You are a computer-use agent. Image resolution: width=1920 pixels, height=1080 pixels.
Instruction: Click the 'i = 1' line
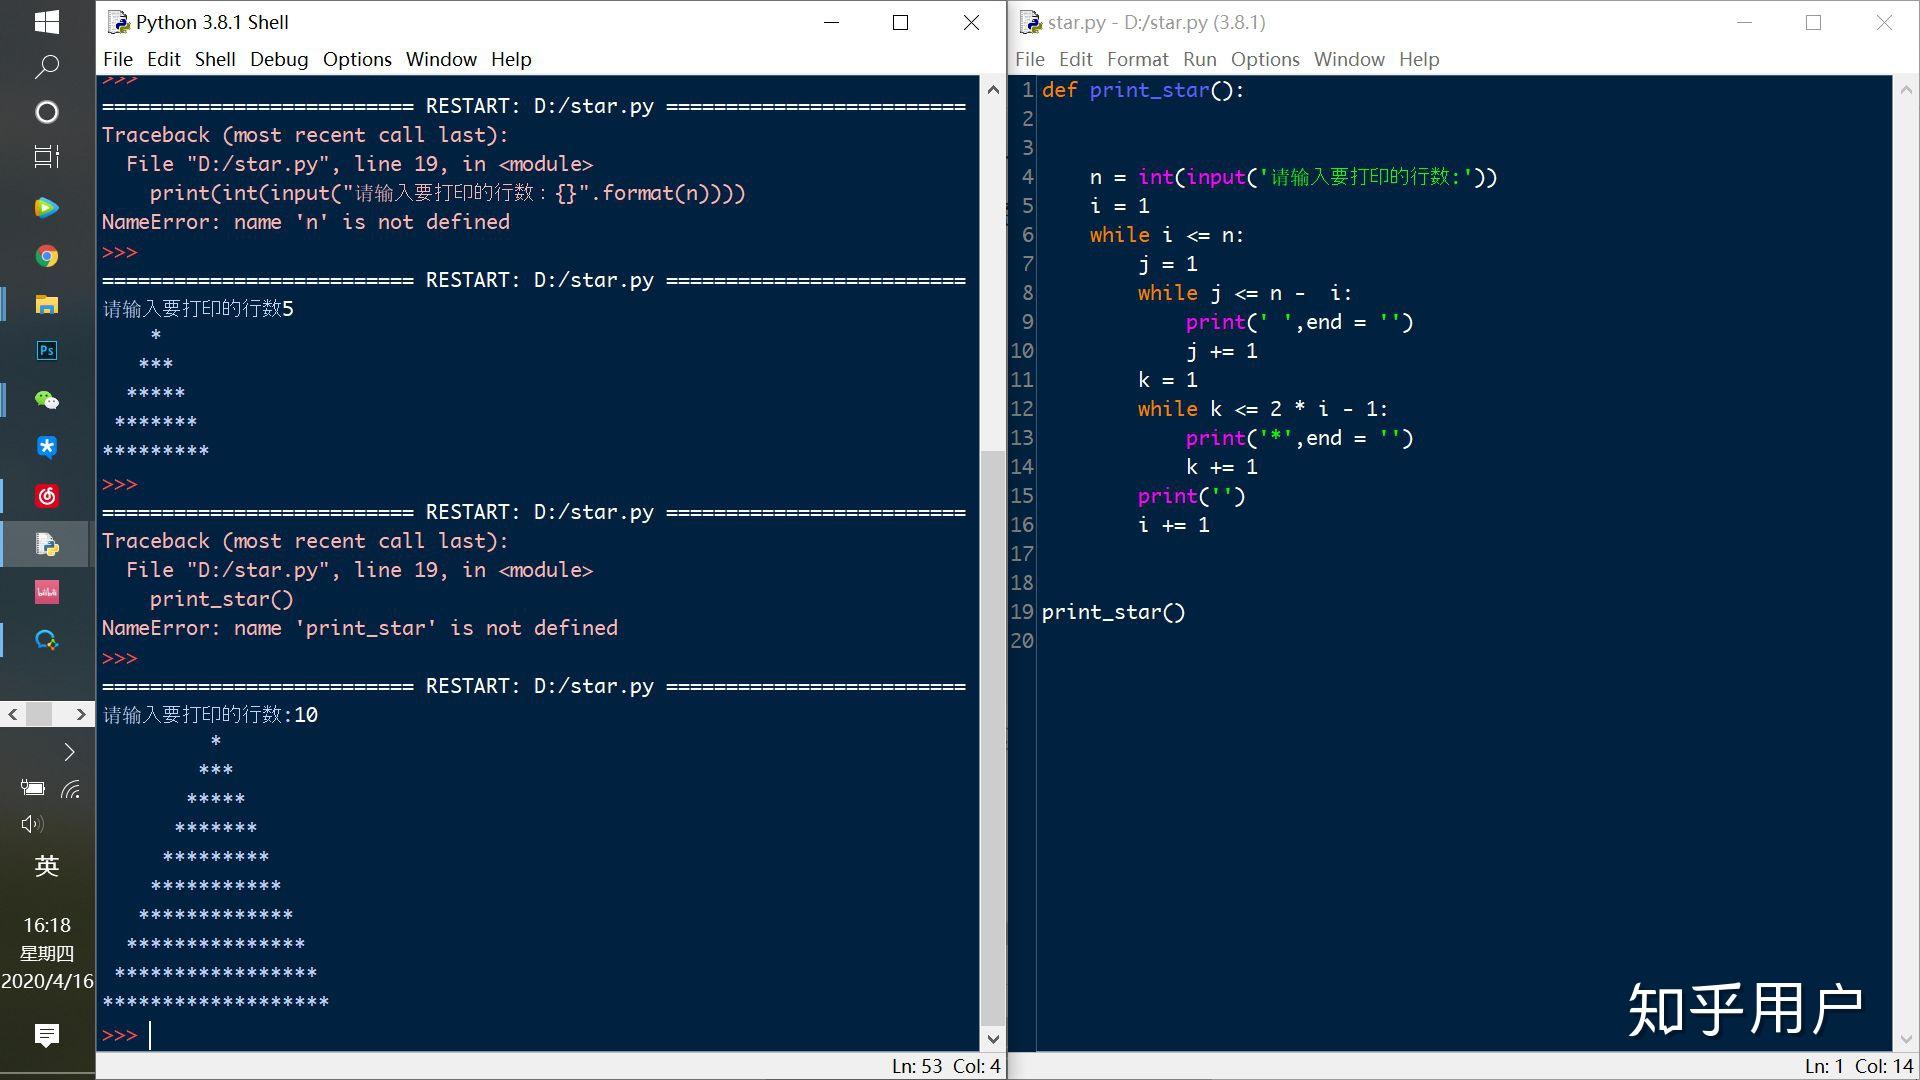point(1119,206)
